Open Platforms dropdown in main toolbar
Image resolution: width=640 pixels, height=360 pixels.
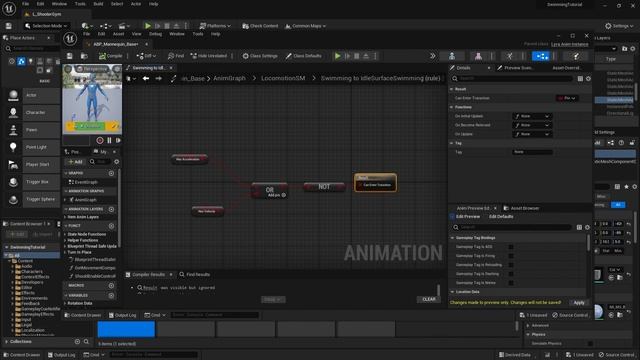point(215,26)
